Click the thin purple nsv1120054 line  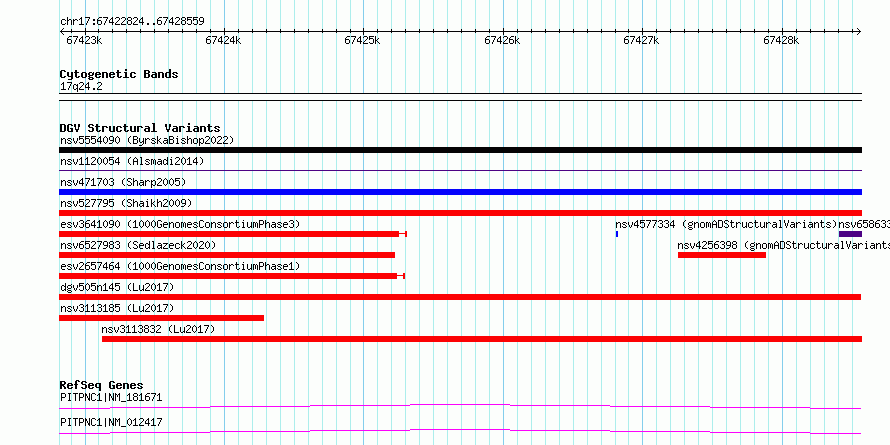point(460,170)
